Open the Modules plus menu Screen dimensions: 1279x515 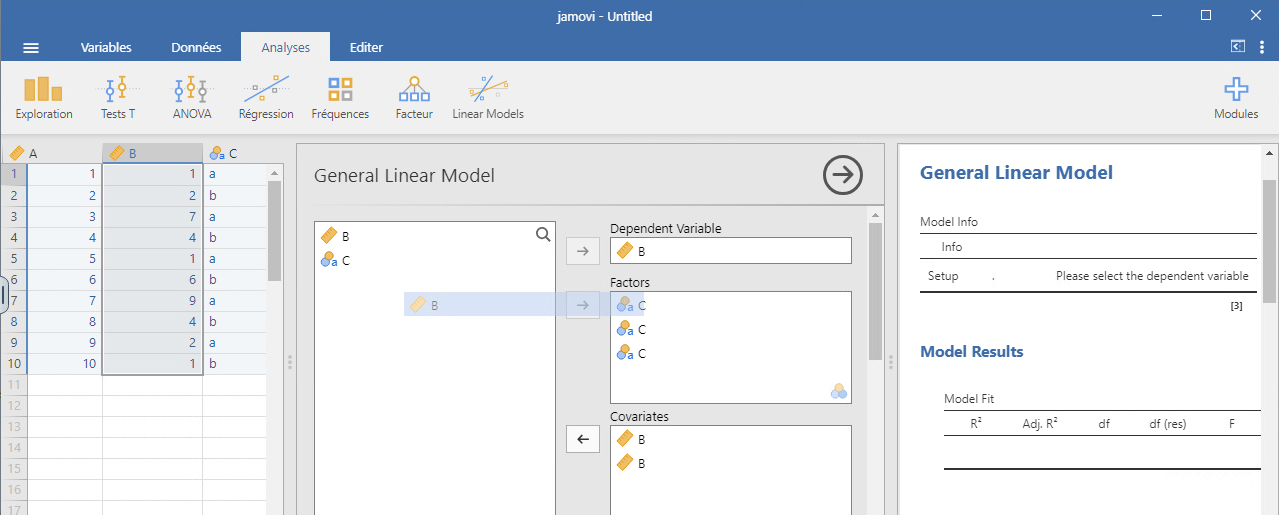(1236, 98)
